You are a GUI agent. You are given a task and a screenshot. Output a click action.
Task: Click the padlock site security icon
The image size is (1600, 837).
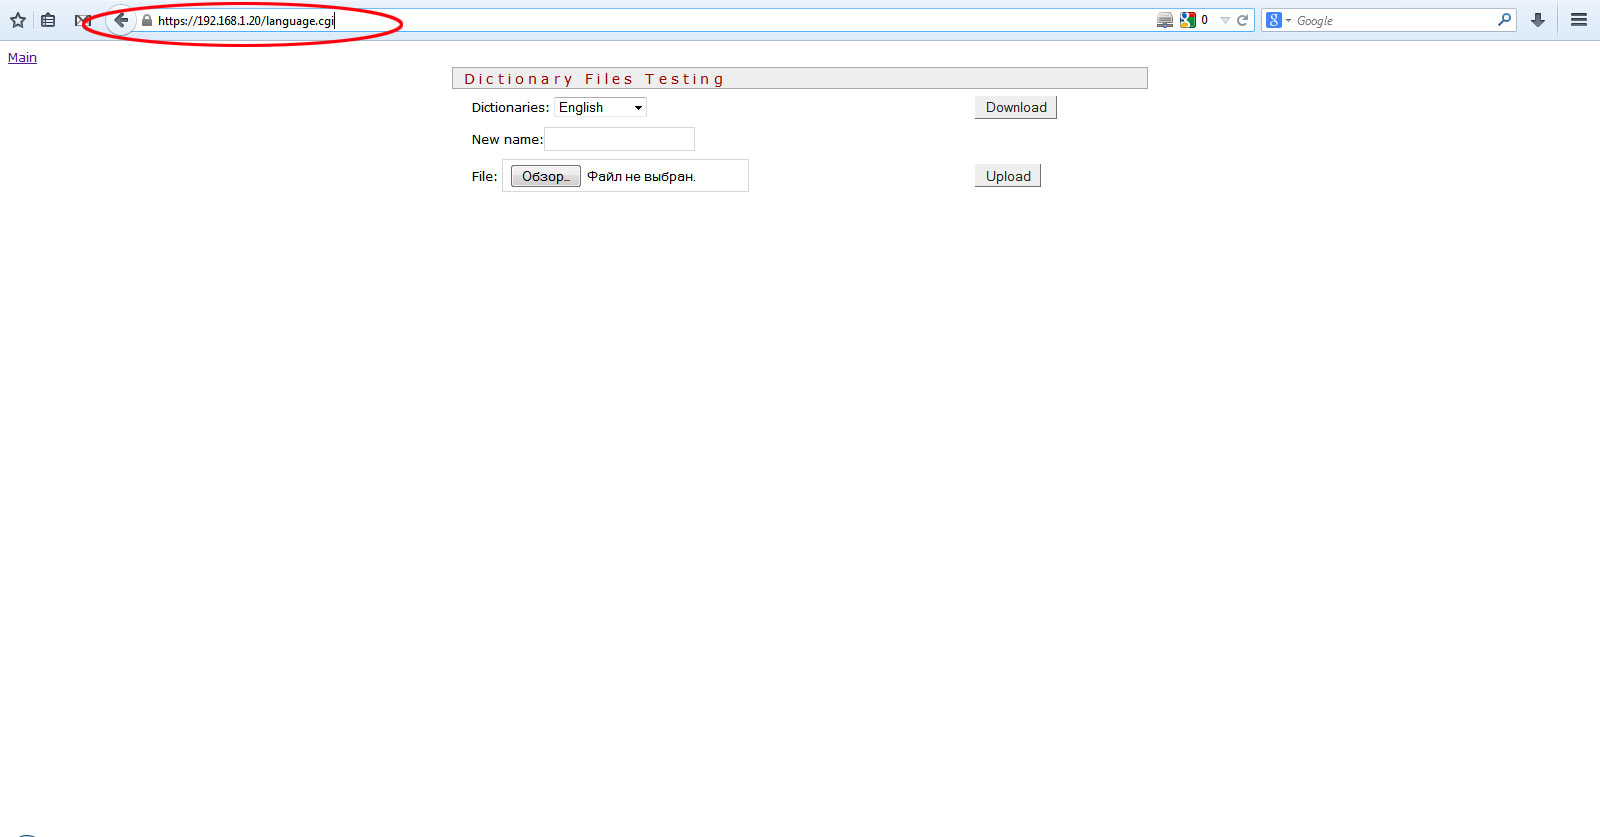[x=147, y=20]
